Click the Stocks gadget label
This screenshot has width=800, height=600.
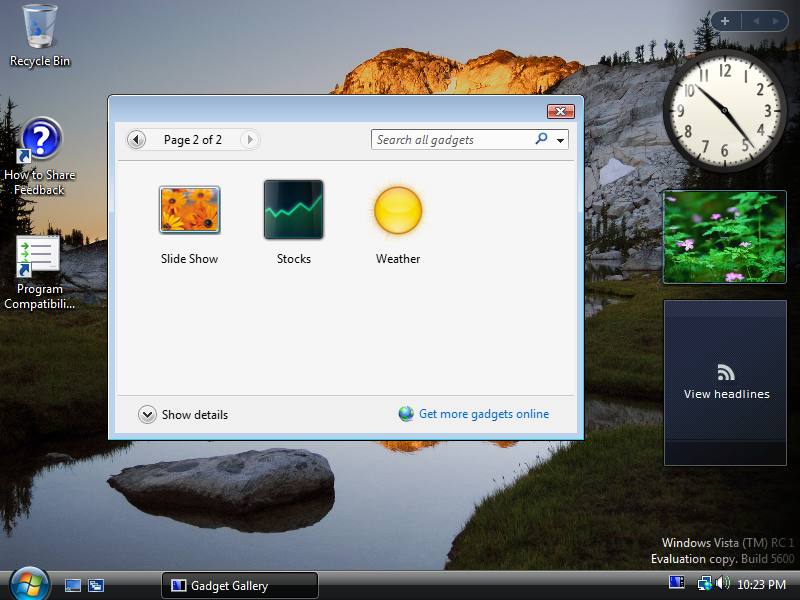[293, 259]
